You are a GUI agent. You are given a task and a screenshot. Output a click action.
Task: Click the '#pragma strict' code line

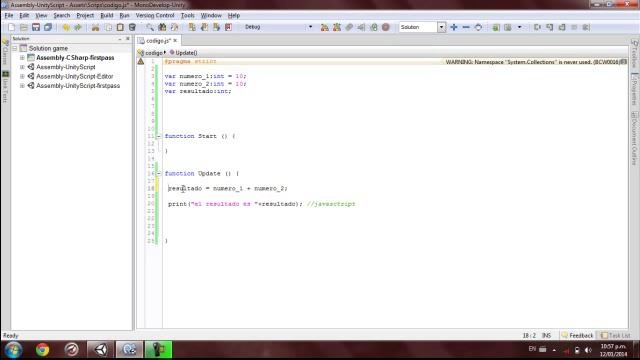190,61
